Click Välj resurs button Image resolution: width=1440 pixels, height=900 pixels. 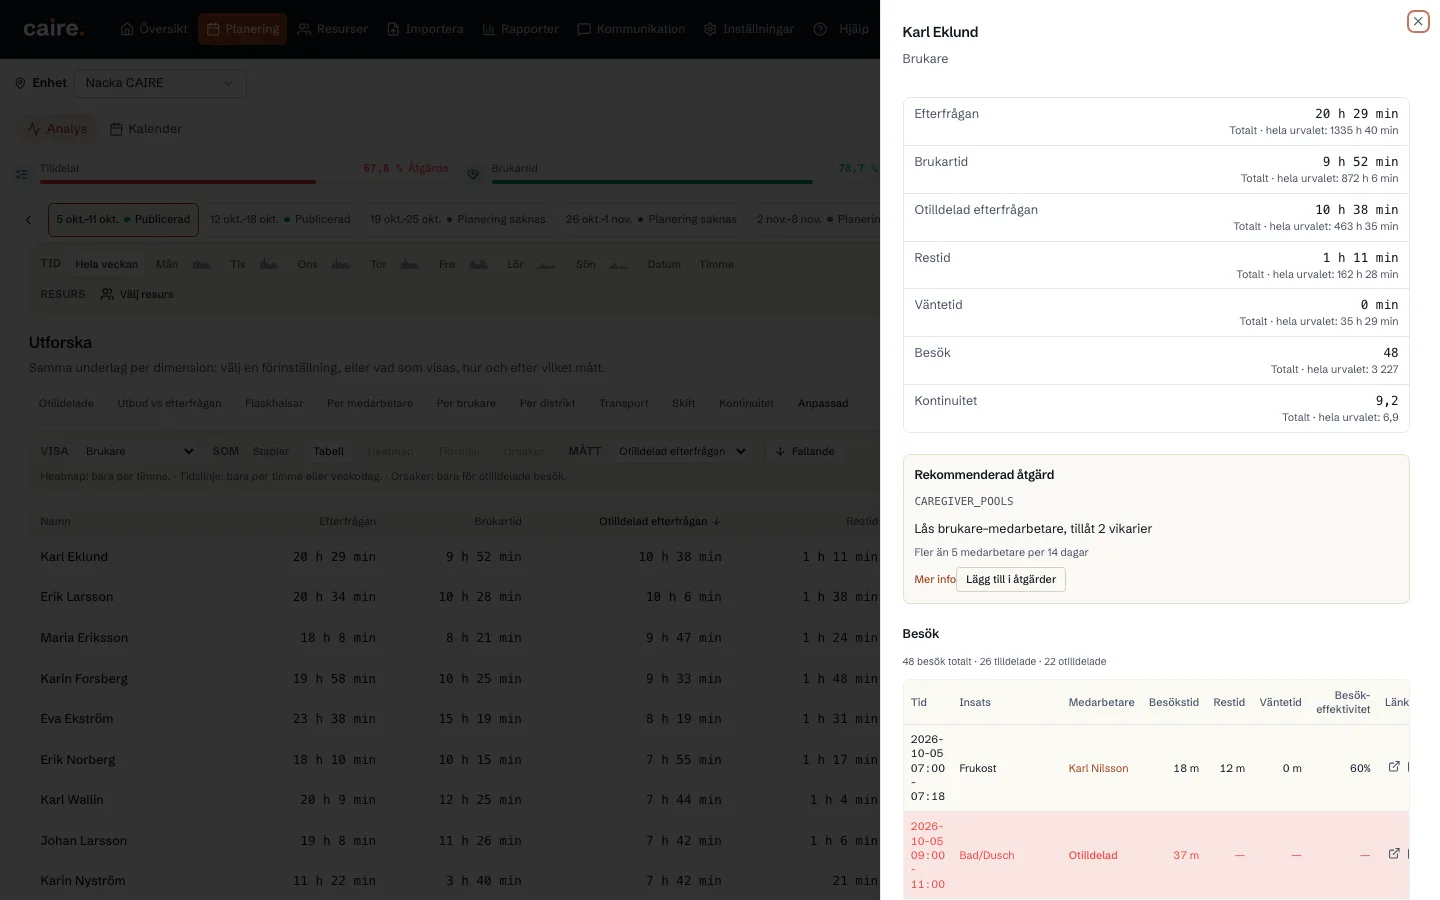pyautogui.click(x=137, y=294)
